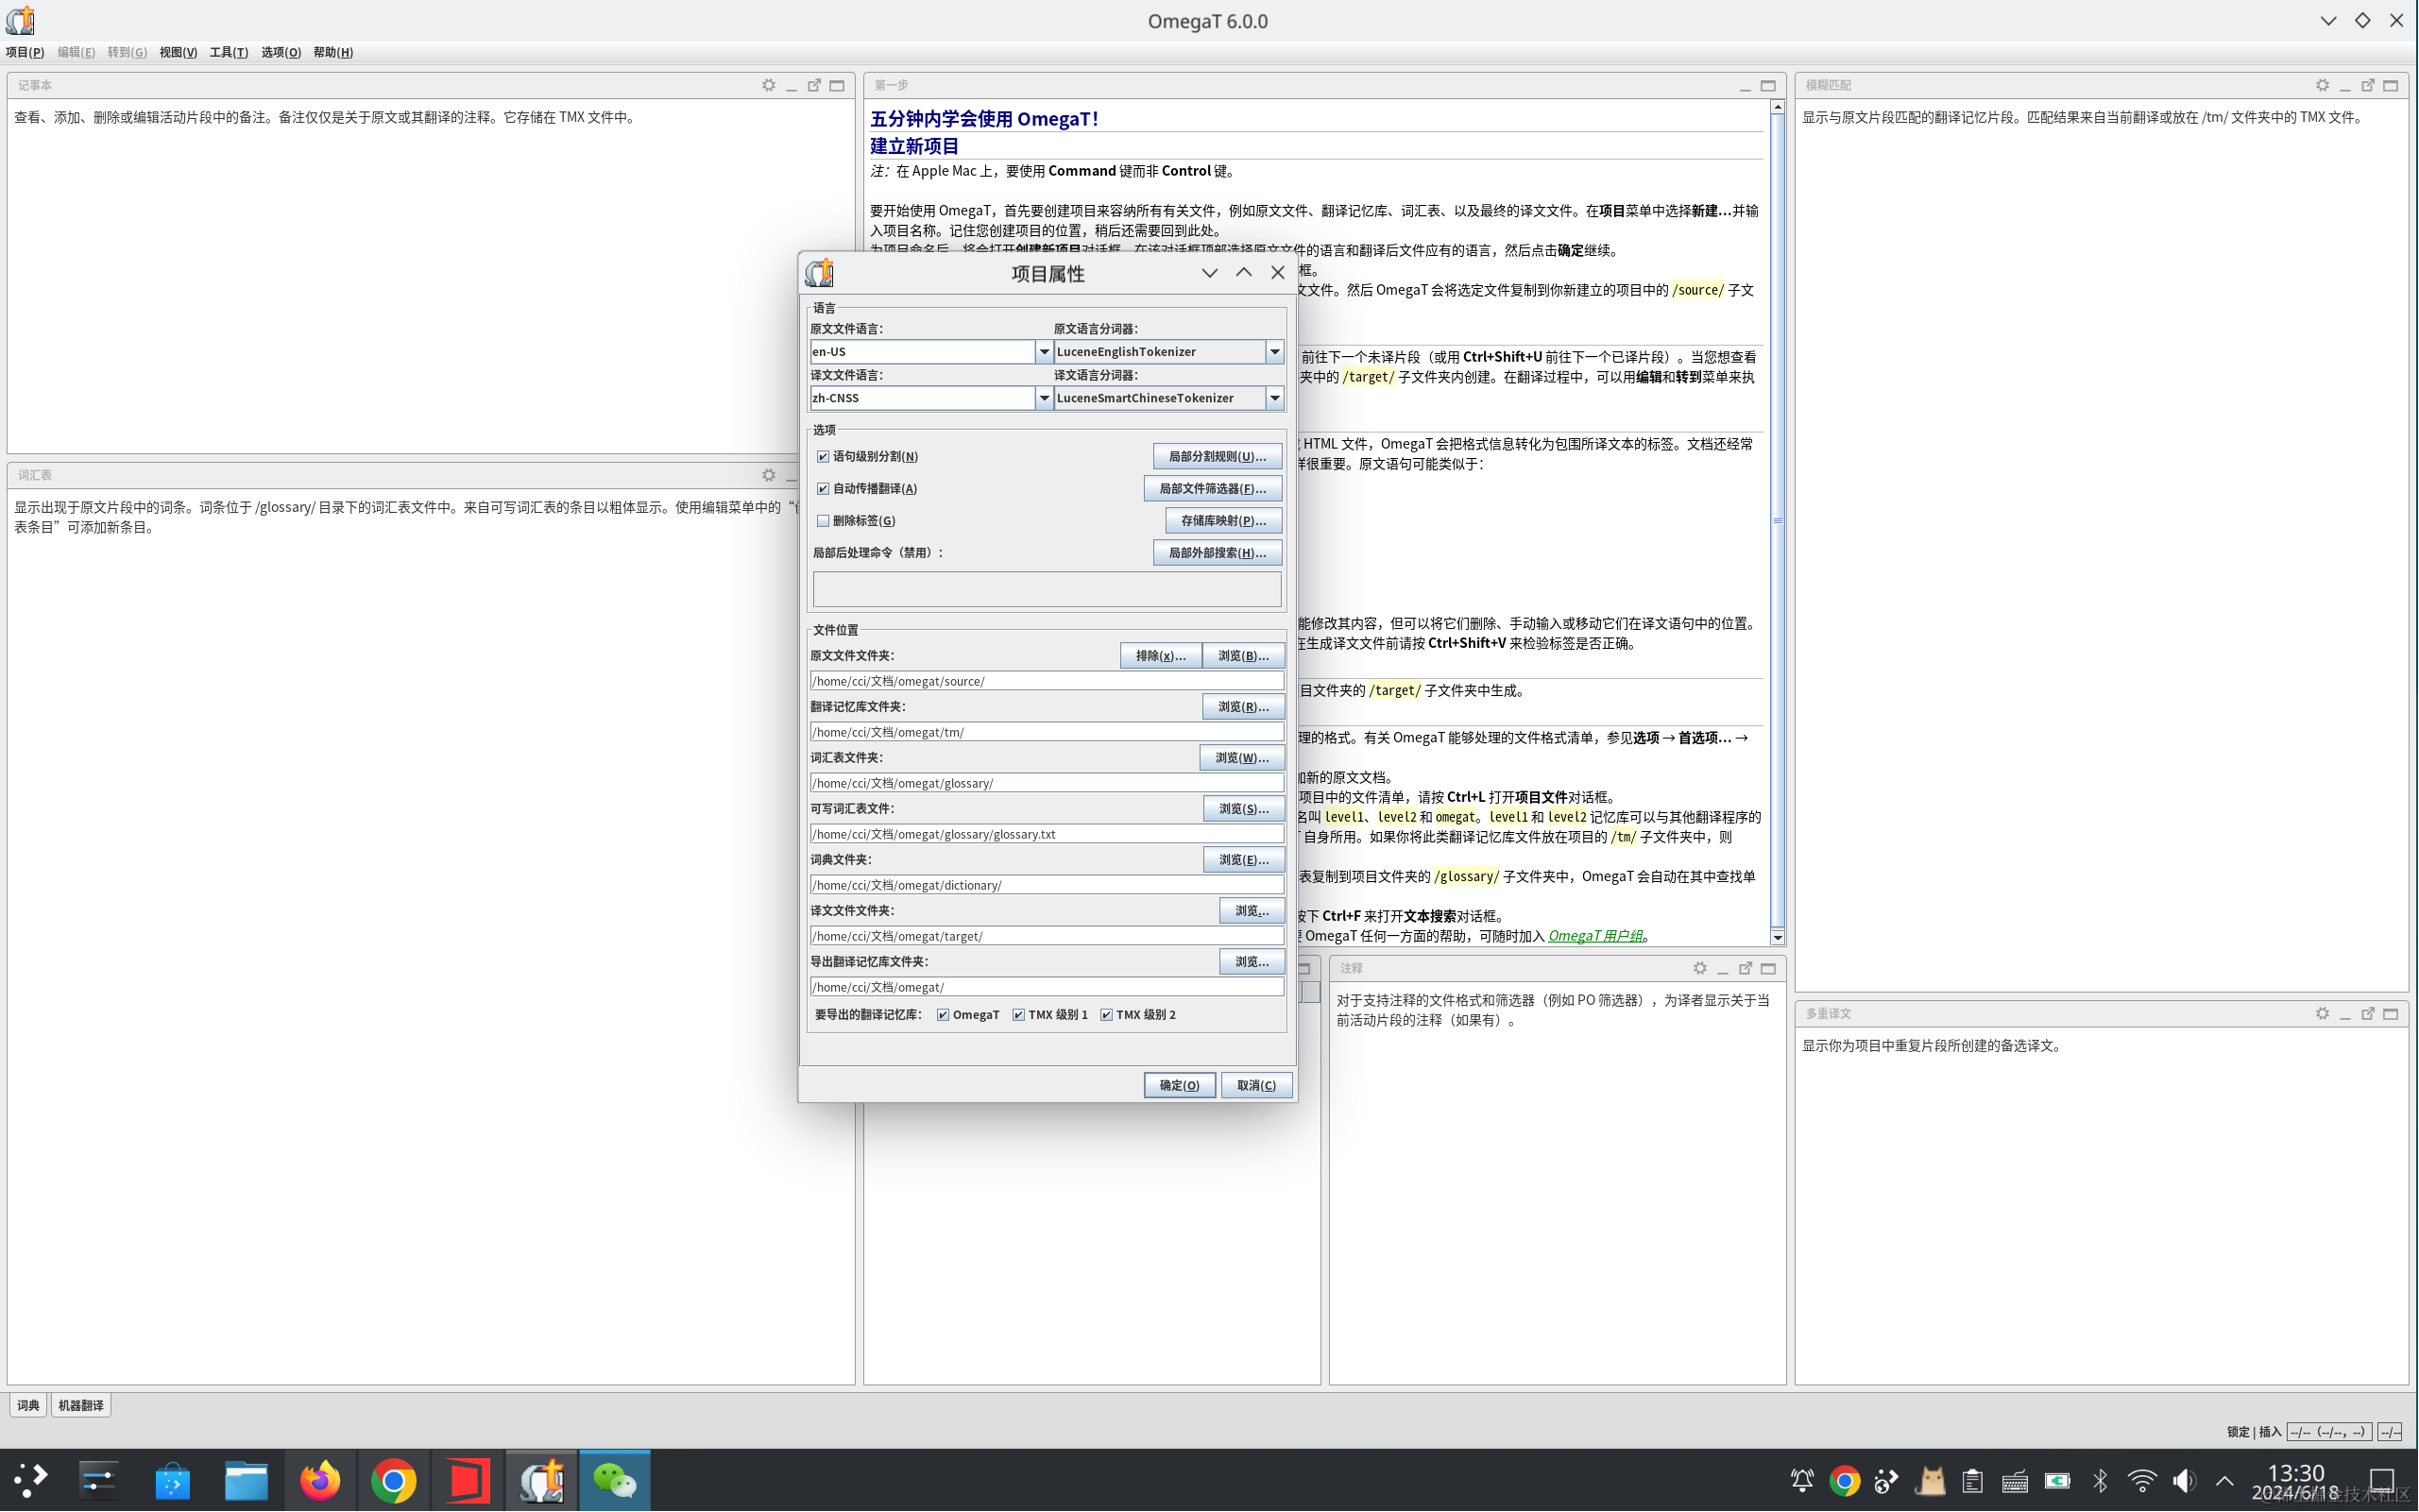2419x1512 pixels.
Task: Uncheck TMX 级别 2 export option
Action: coord(1106,1014)
